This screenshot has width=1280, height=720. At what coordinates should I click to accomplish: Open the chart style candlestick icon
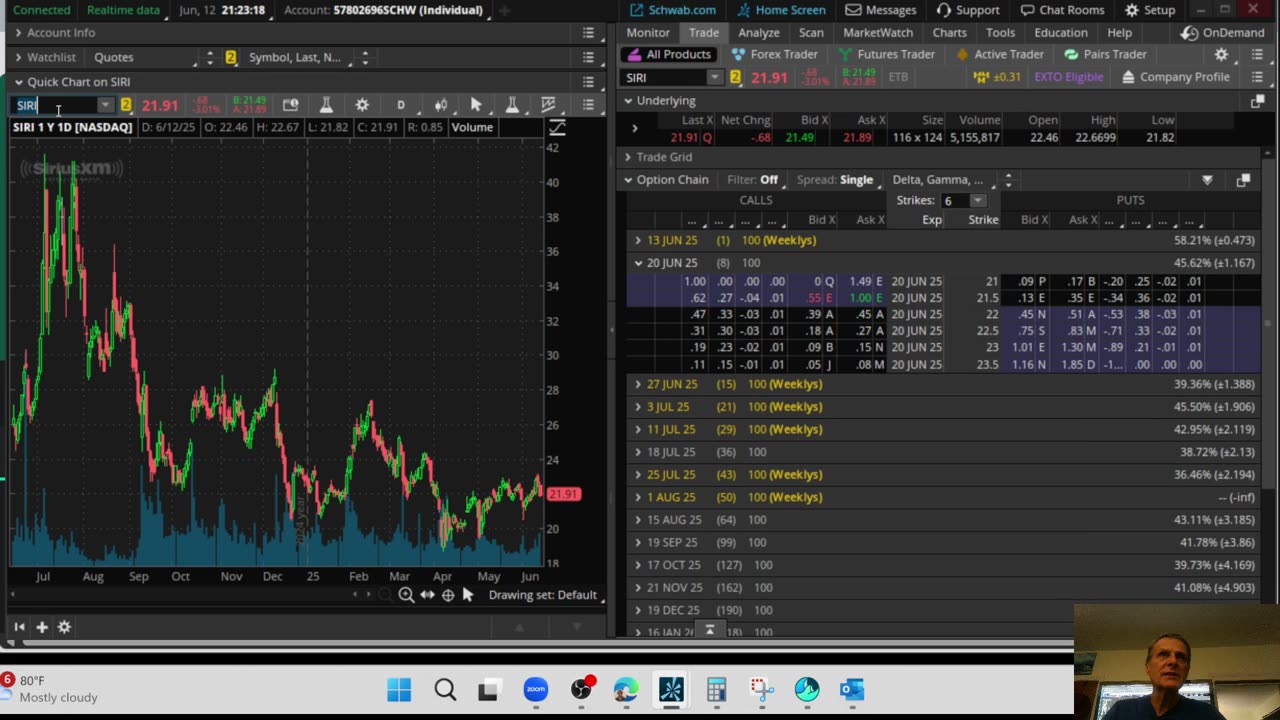coord(440,105)
